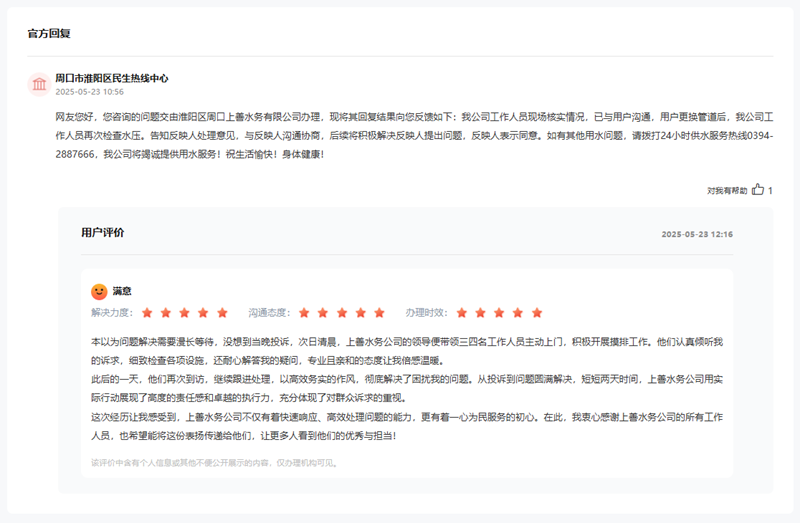Click the first star of 沟通态度

(x=304, y=312)
